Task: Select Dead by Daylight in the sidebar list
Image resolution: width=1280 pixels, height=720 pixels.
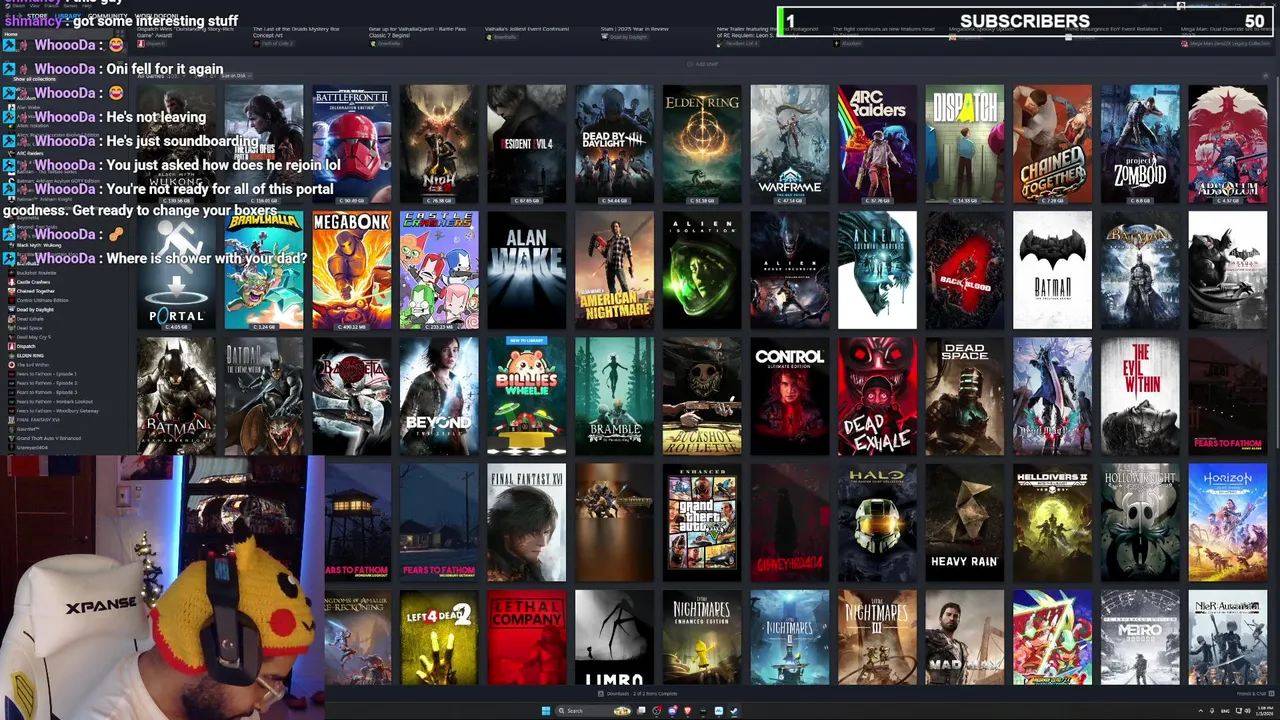Action: pyautogui.click(x=35, y=310)
